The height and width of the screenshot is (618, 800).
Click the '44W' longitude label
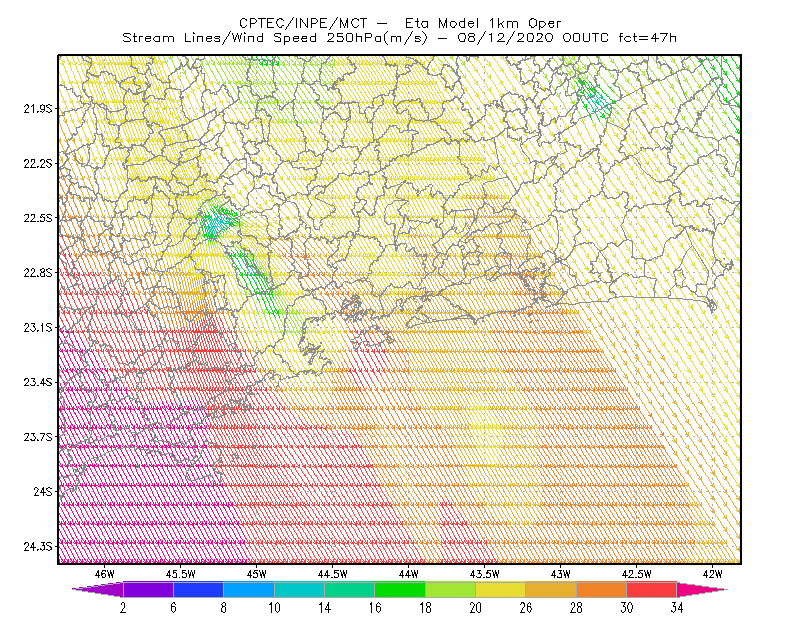click(409, 574)
